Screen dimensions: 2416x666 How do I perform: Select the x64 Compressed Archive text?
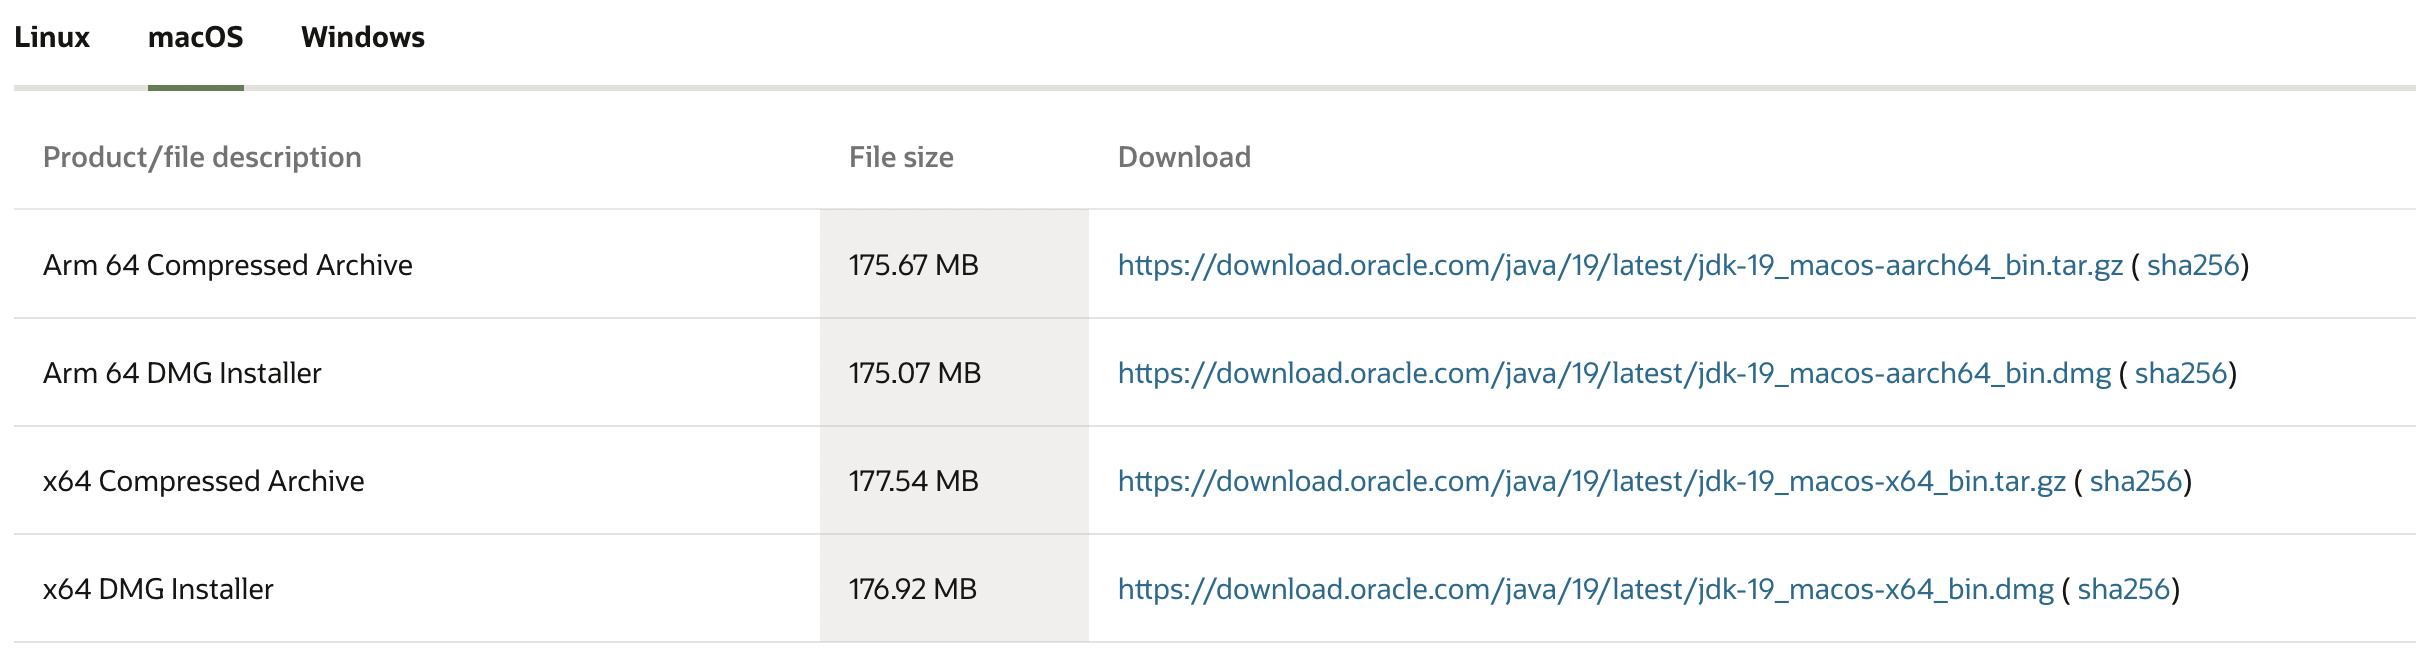click(x=204, y=481)
